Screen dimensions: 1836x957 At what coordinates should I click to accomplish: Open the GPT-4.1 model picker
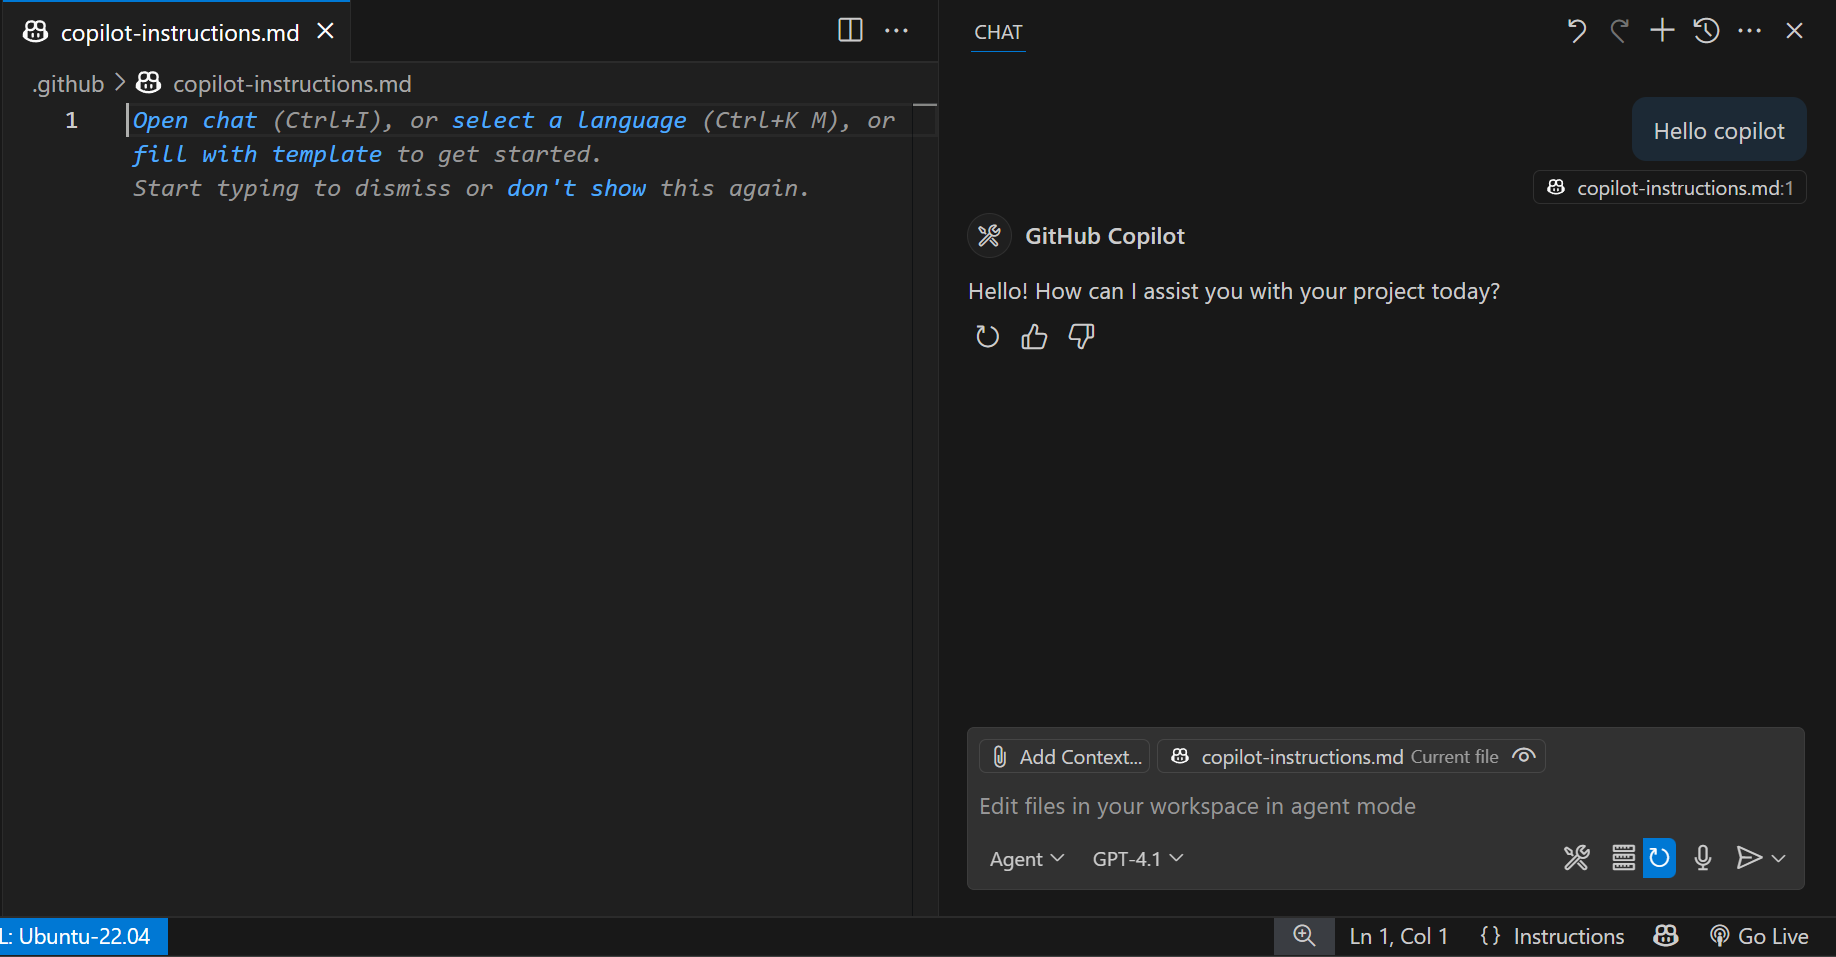(x=1136, y=858)
